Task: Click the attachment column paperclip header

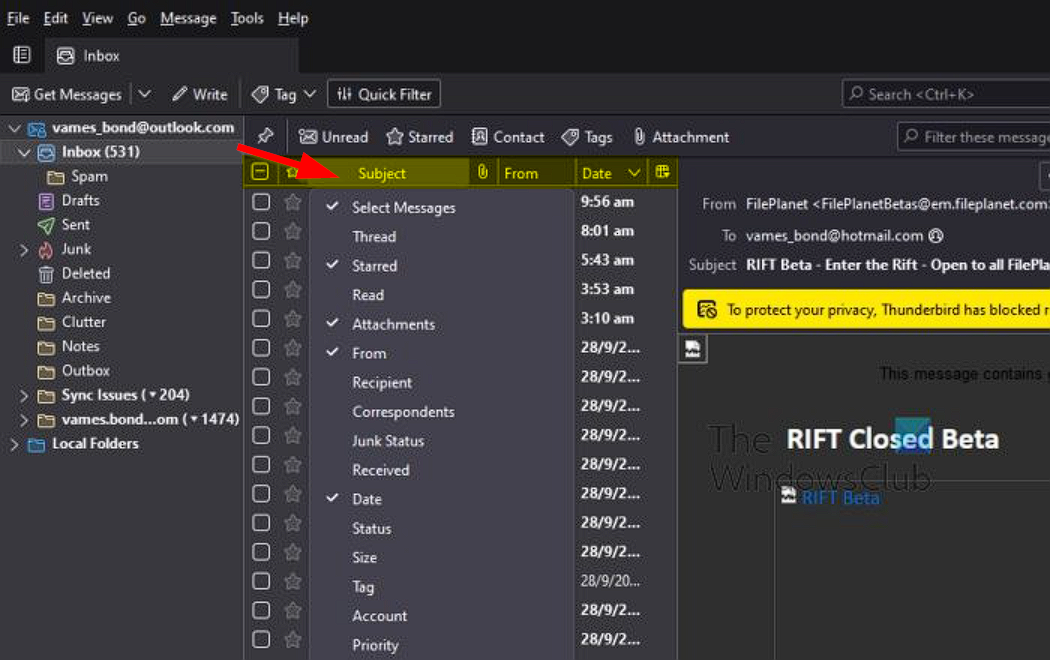Action: (483, 172)
